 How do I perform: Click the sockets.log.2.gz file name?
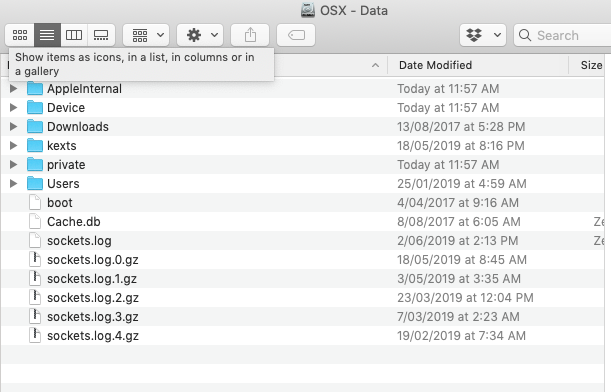point(93,298)
